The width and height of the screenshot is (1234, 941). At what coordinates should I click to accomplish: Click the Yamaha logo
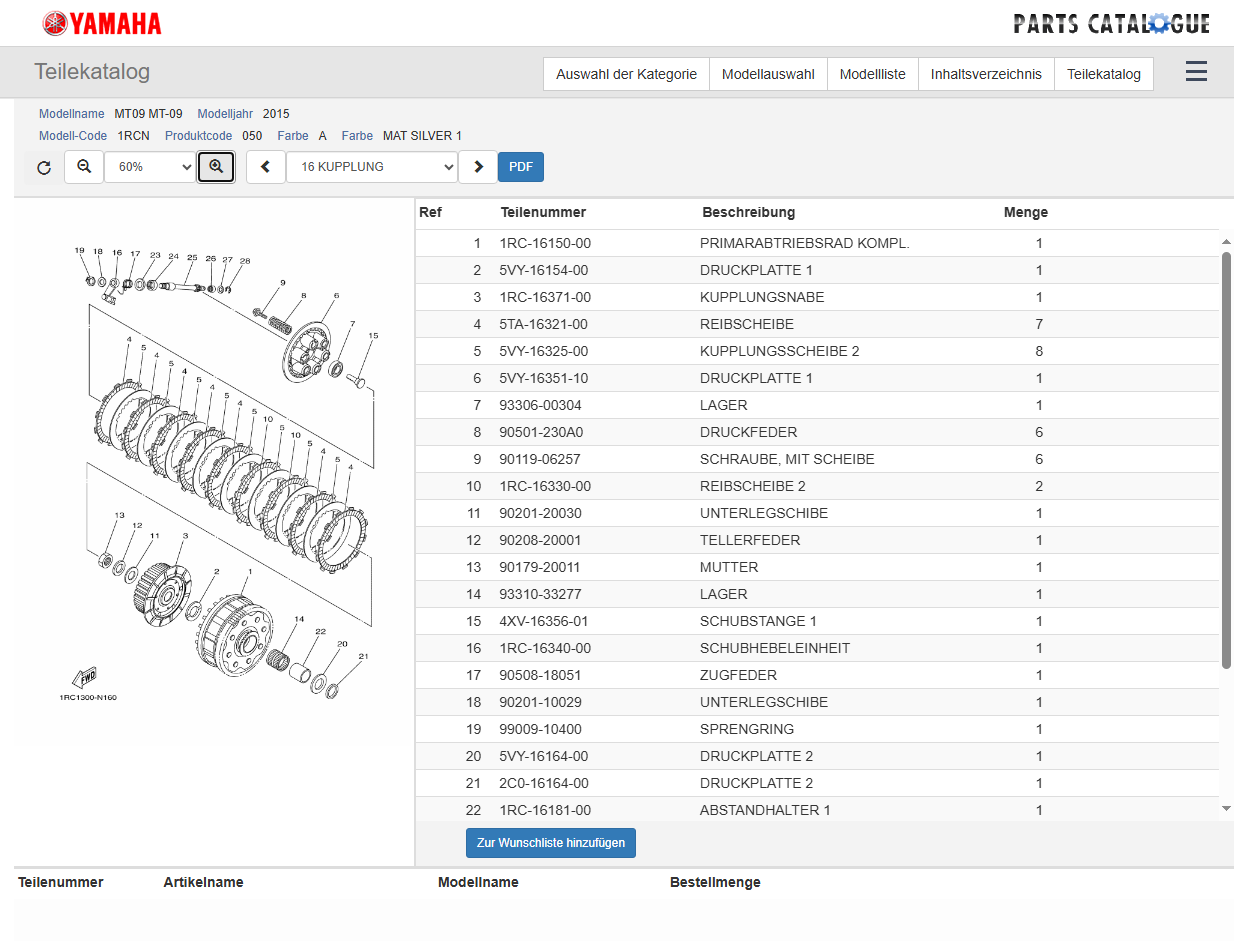102,23
